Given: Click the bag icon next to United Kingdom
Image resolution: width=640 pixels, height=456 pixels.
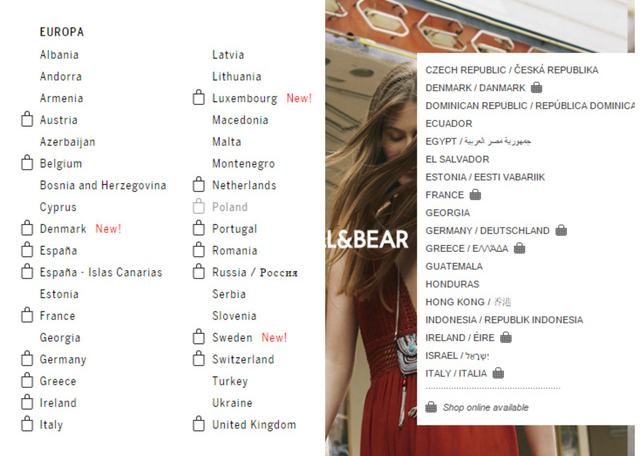Looking at the screenshot, I should point(199,424).
